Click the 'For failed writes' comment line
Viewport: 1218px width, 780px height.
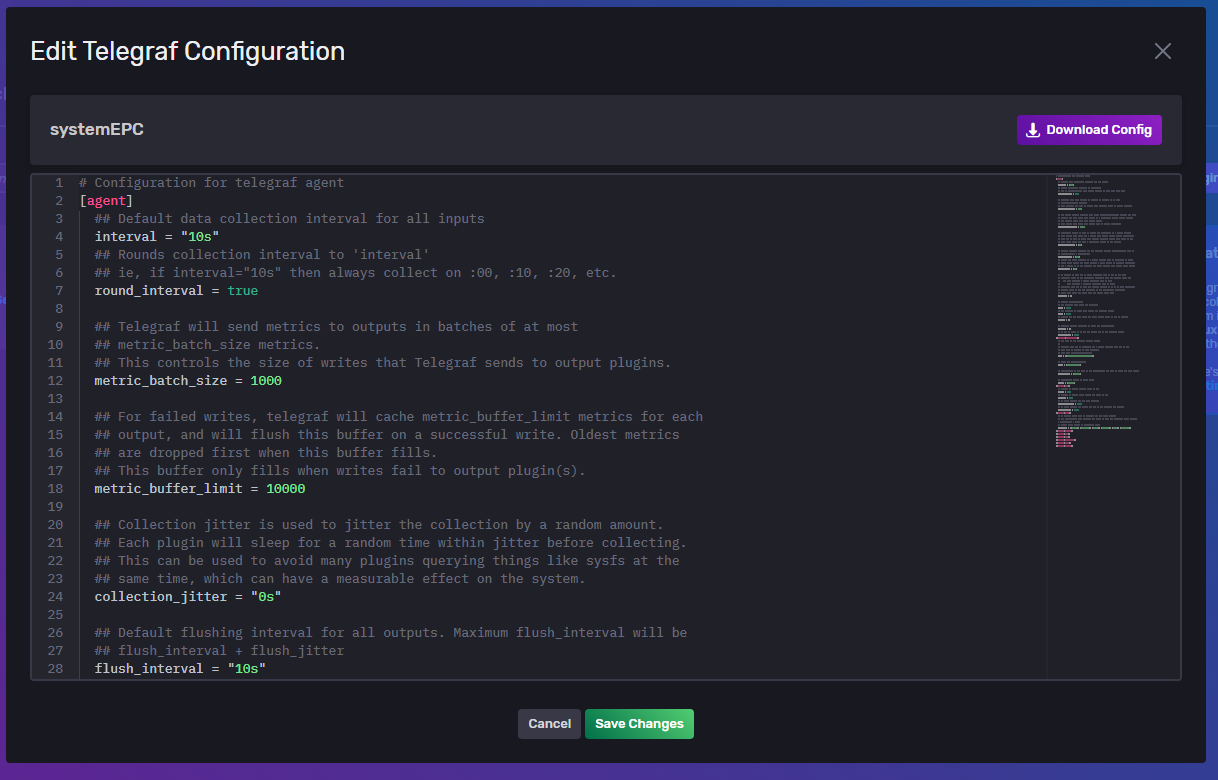(x=399, y=417)
